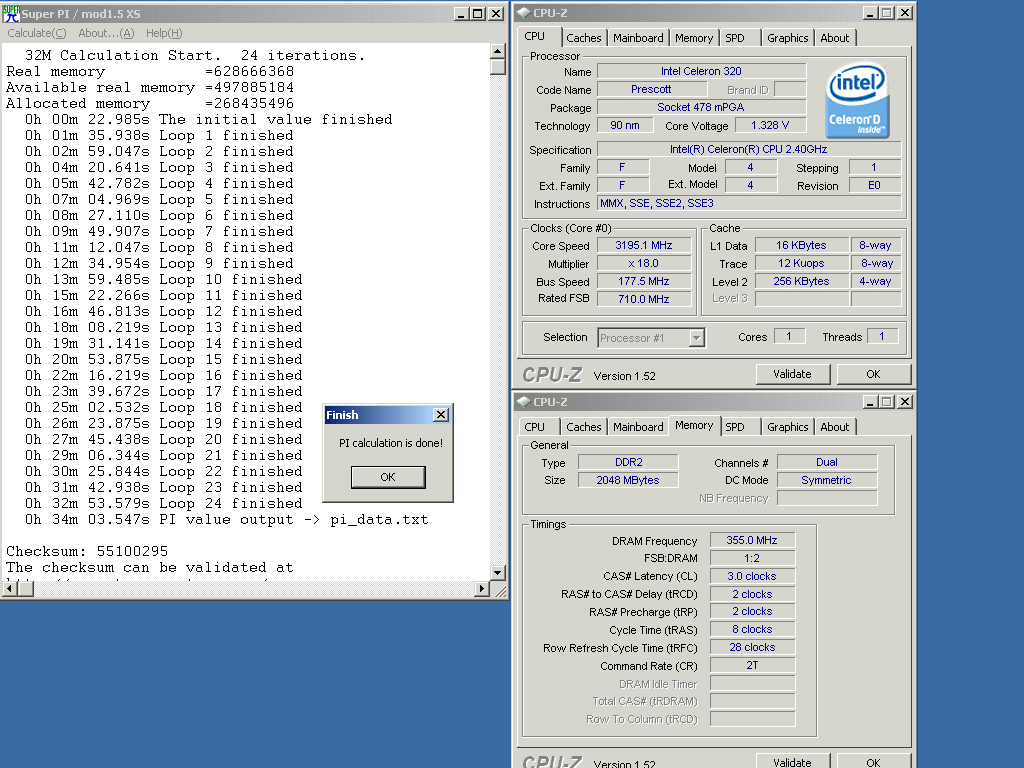Click the 3.0 clocks CAS latency value

click(x=752, y=576)
